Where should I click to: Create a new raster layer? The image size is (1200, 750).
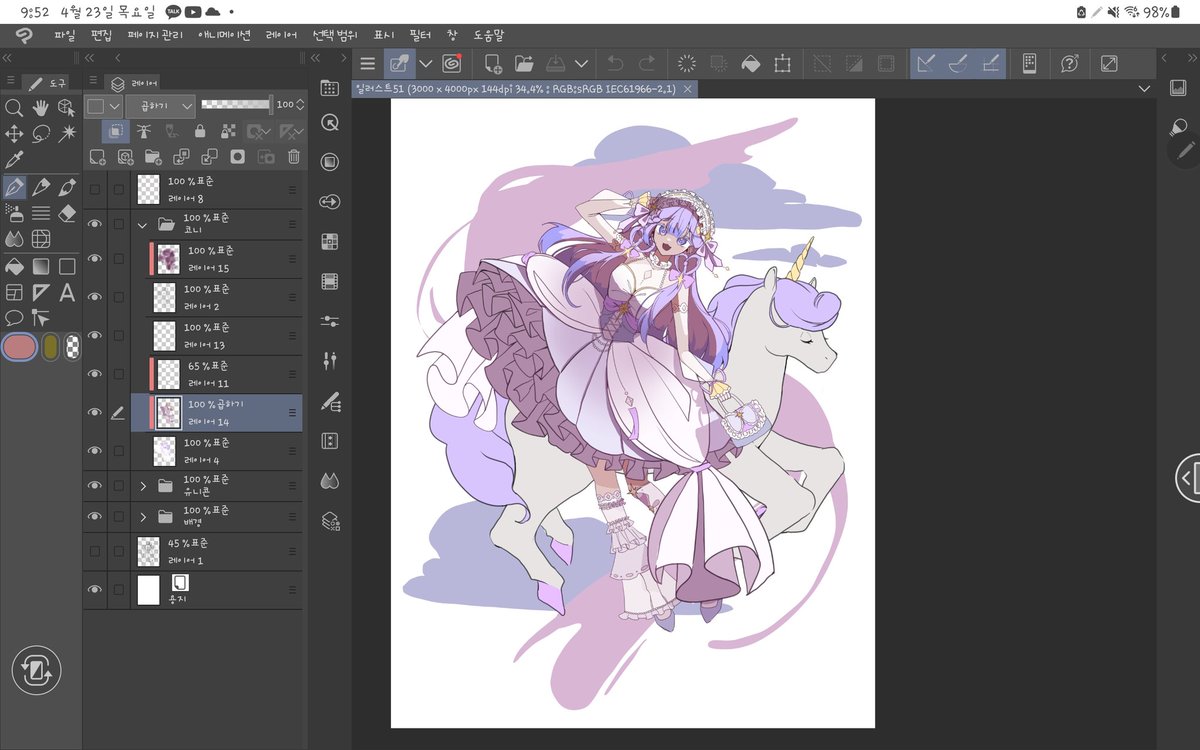(x=97, y=157)
